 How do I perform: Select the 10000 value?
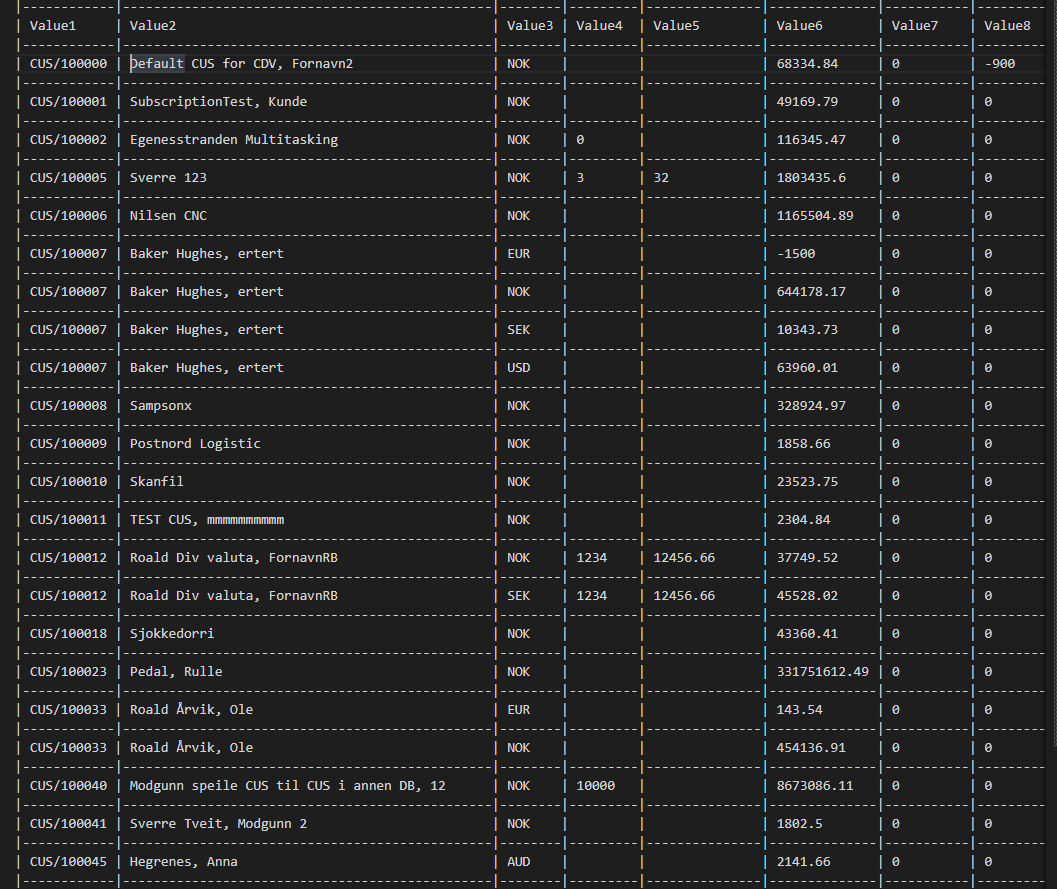[596, 786]
